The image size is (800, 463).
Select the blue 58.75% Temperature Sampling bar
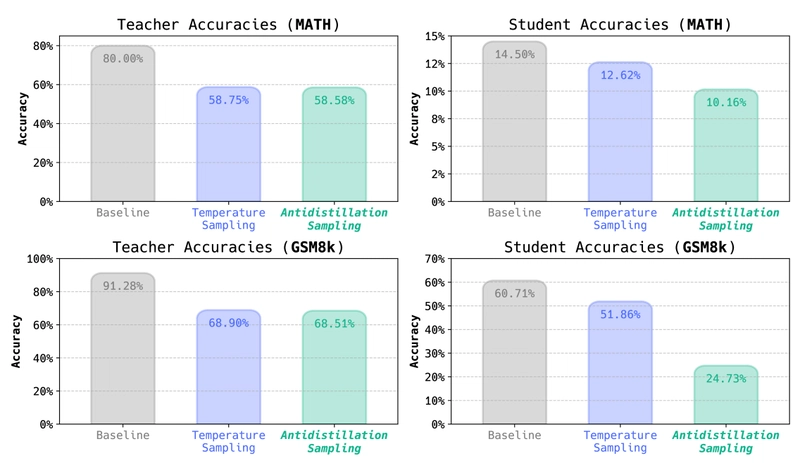[229, 144]
